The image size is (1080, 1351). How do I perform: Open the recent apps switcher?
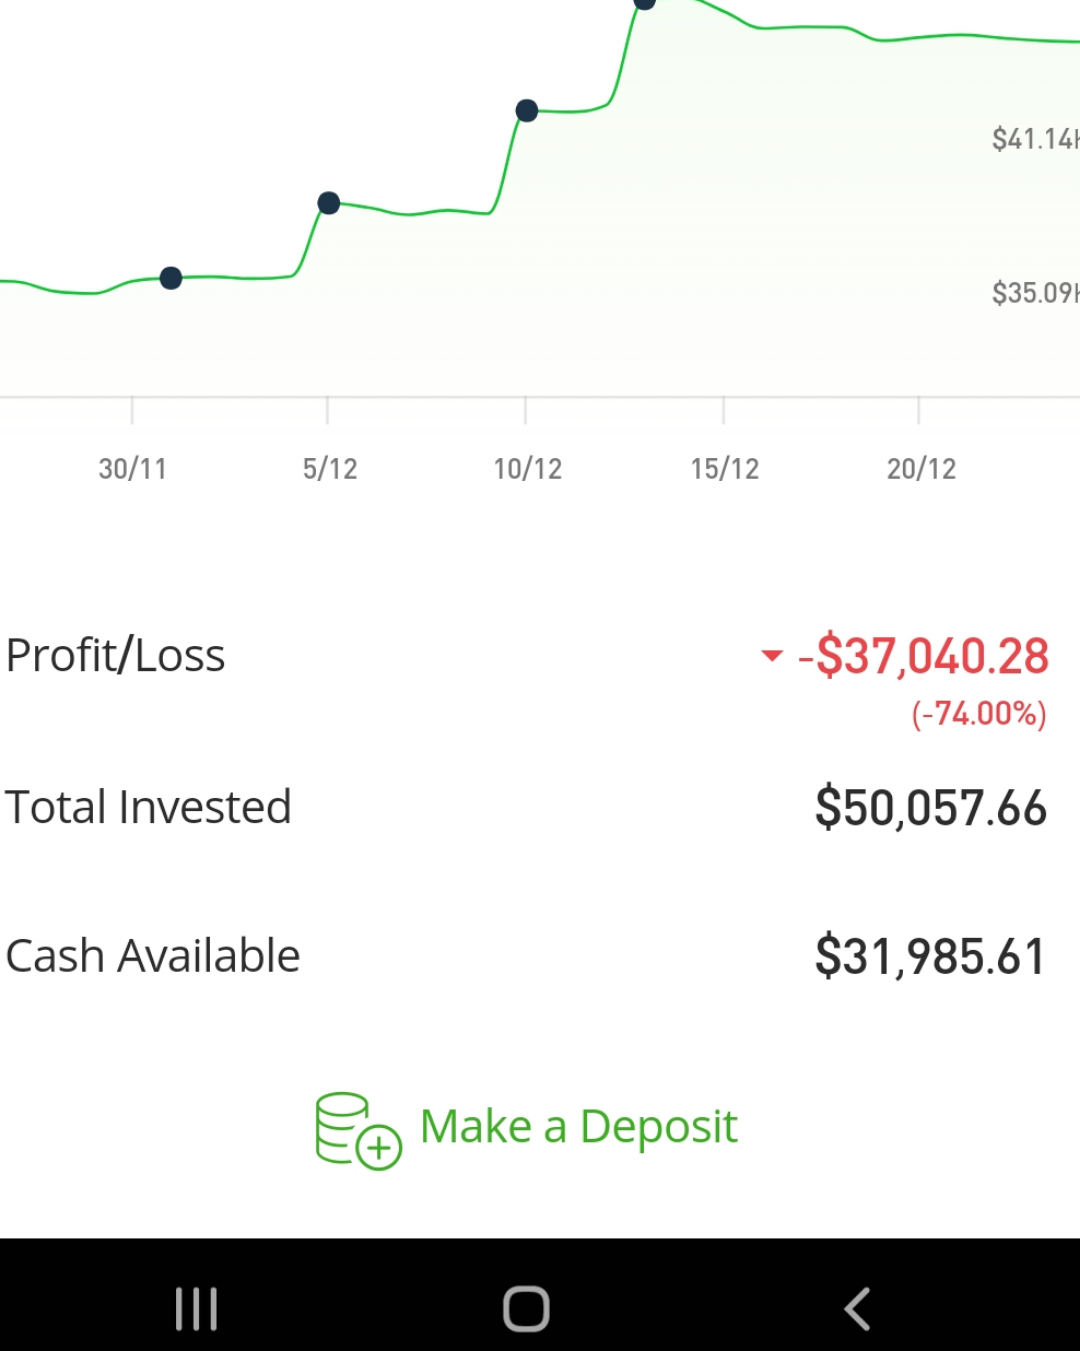pos(196,1308)
